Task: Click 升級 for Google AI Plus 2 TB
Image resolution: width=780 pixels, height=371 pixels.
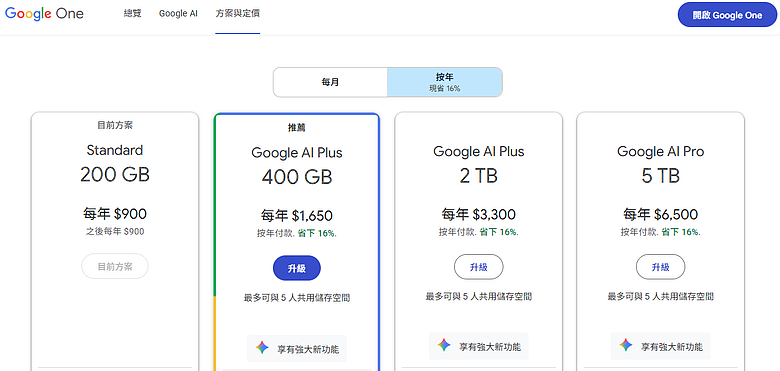Action: click(x=479, y=267)
